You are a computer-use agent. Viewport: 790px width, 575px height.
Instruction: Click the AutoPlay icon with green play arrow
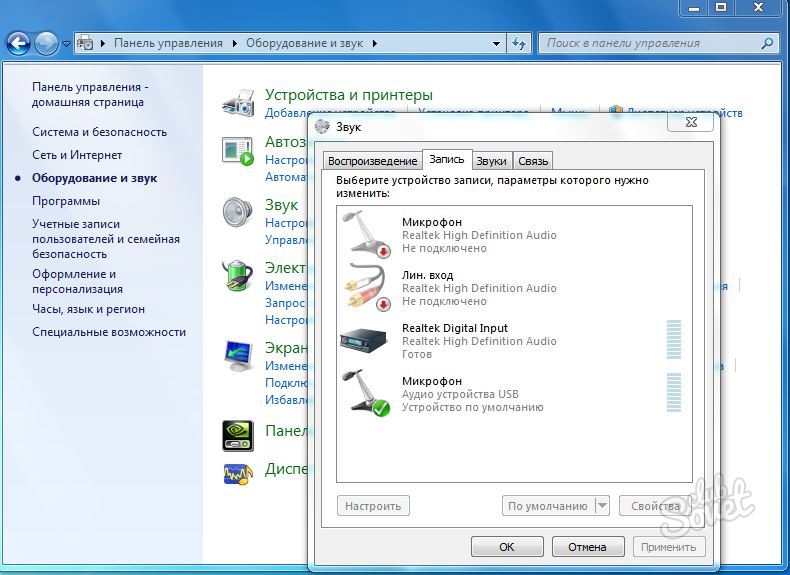(237, 151)
